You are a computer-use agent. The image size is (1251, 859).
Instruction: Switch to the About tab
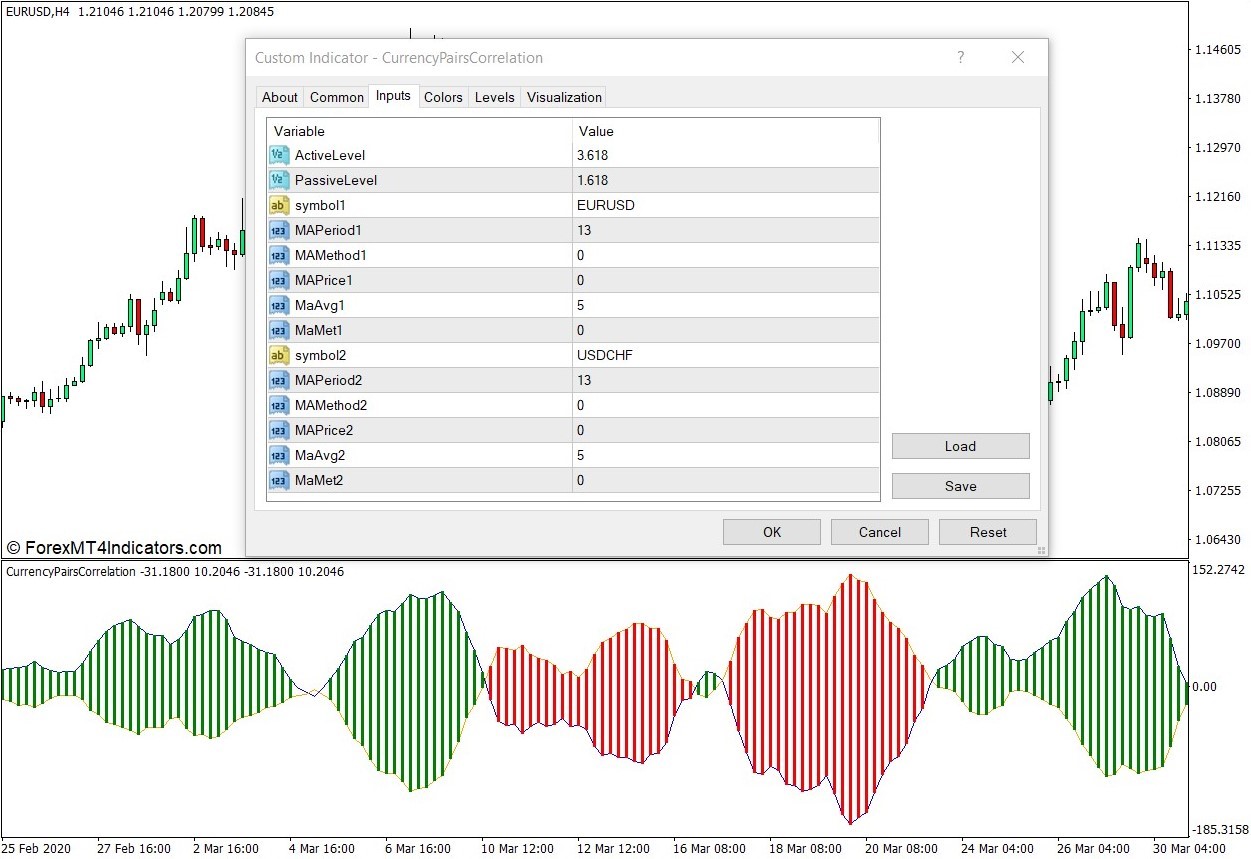click(280, 97)
